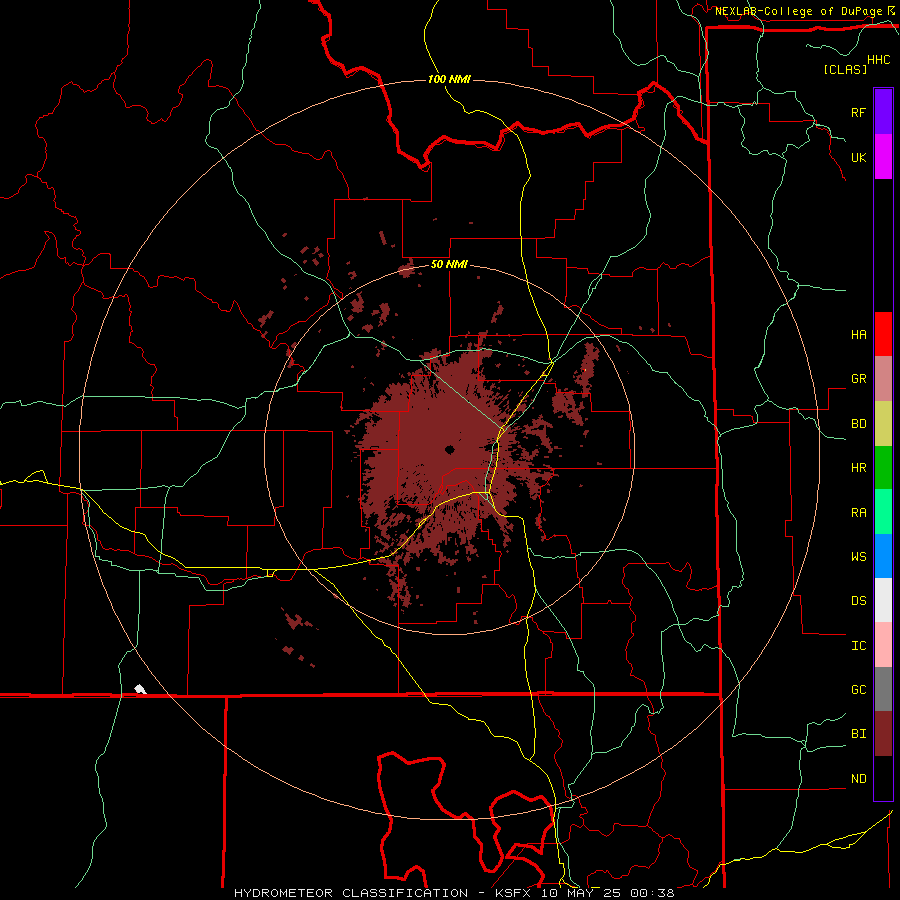Pick the blue WS legend swatch
Viewport: 900px width, 900px height.
point(883,556)
